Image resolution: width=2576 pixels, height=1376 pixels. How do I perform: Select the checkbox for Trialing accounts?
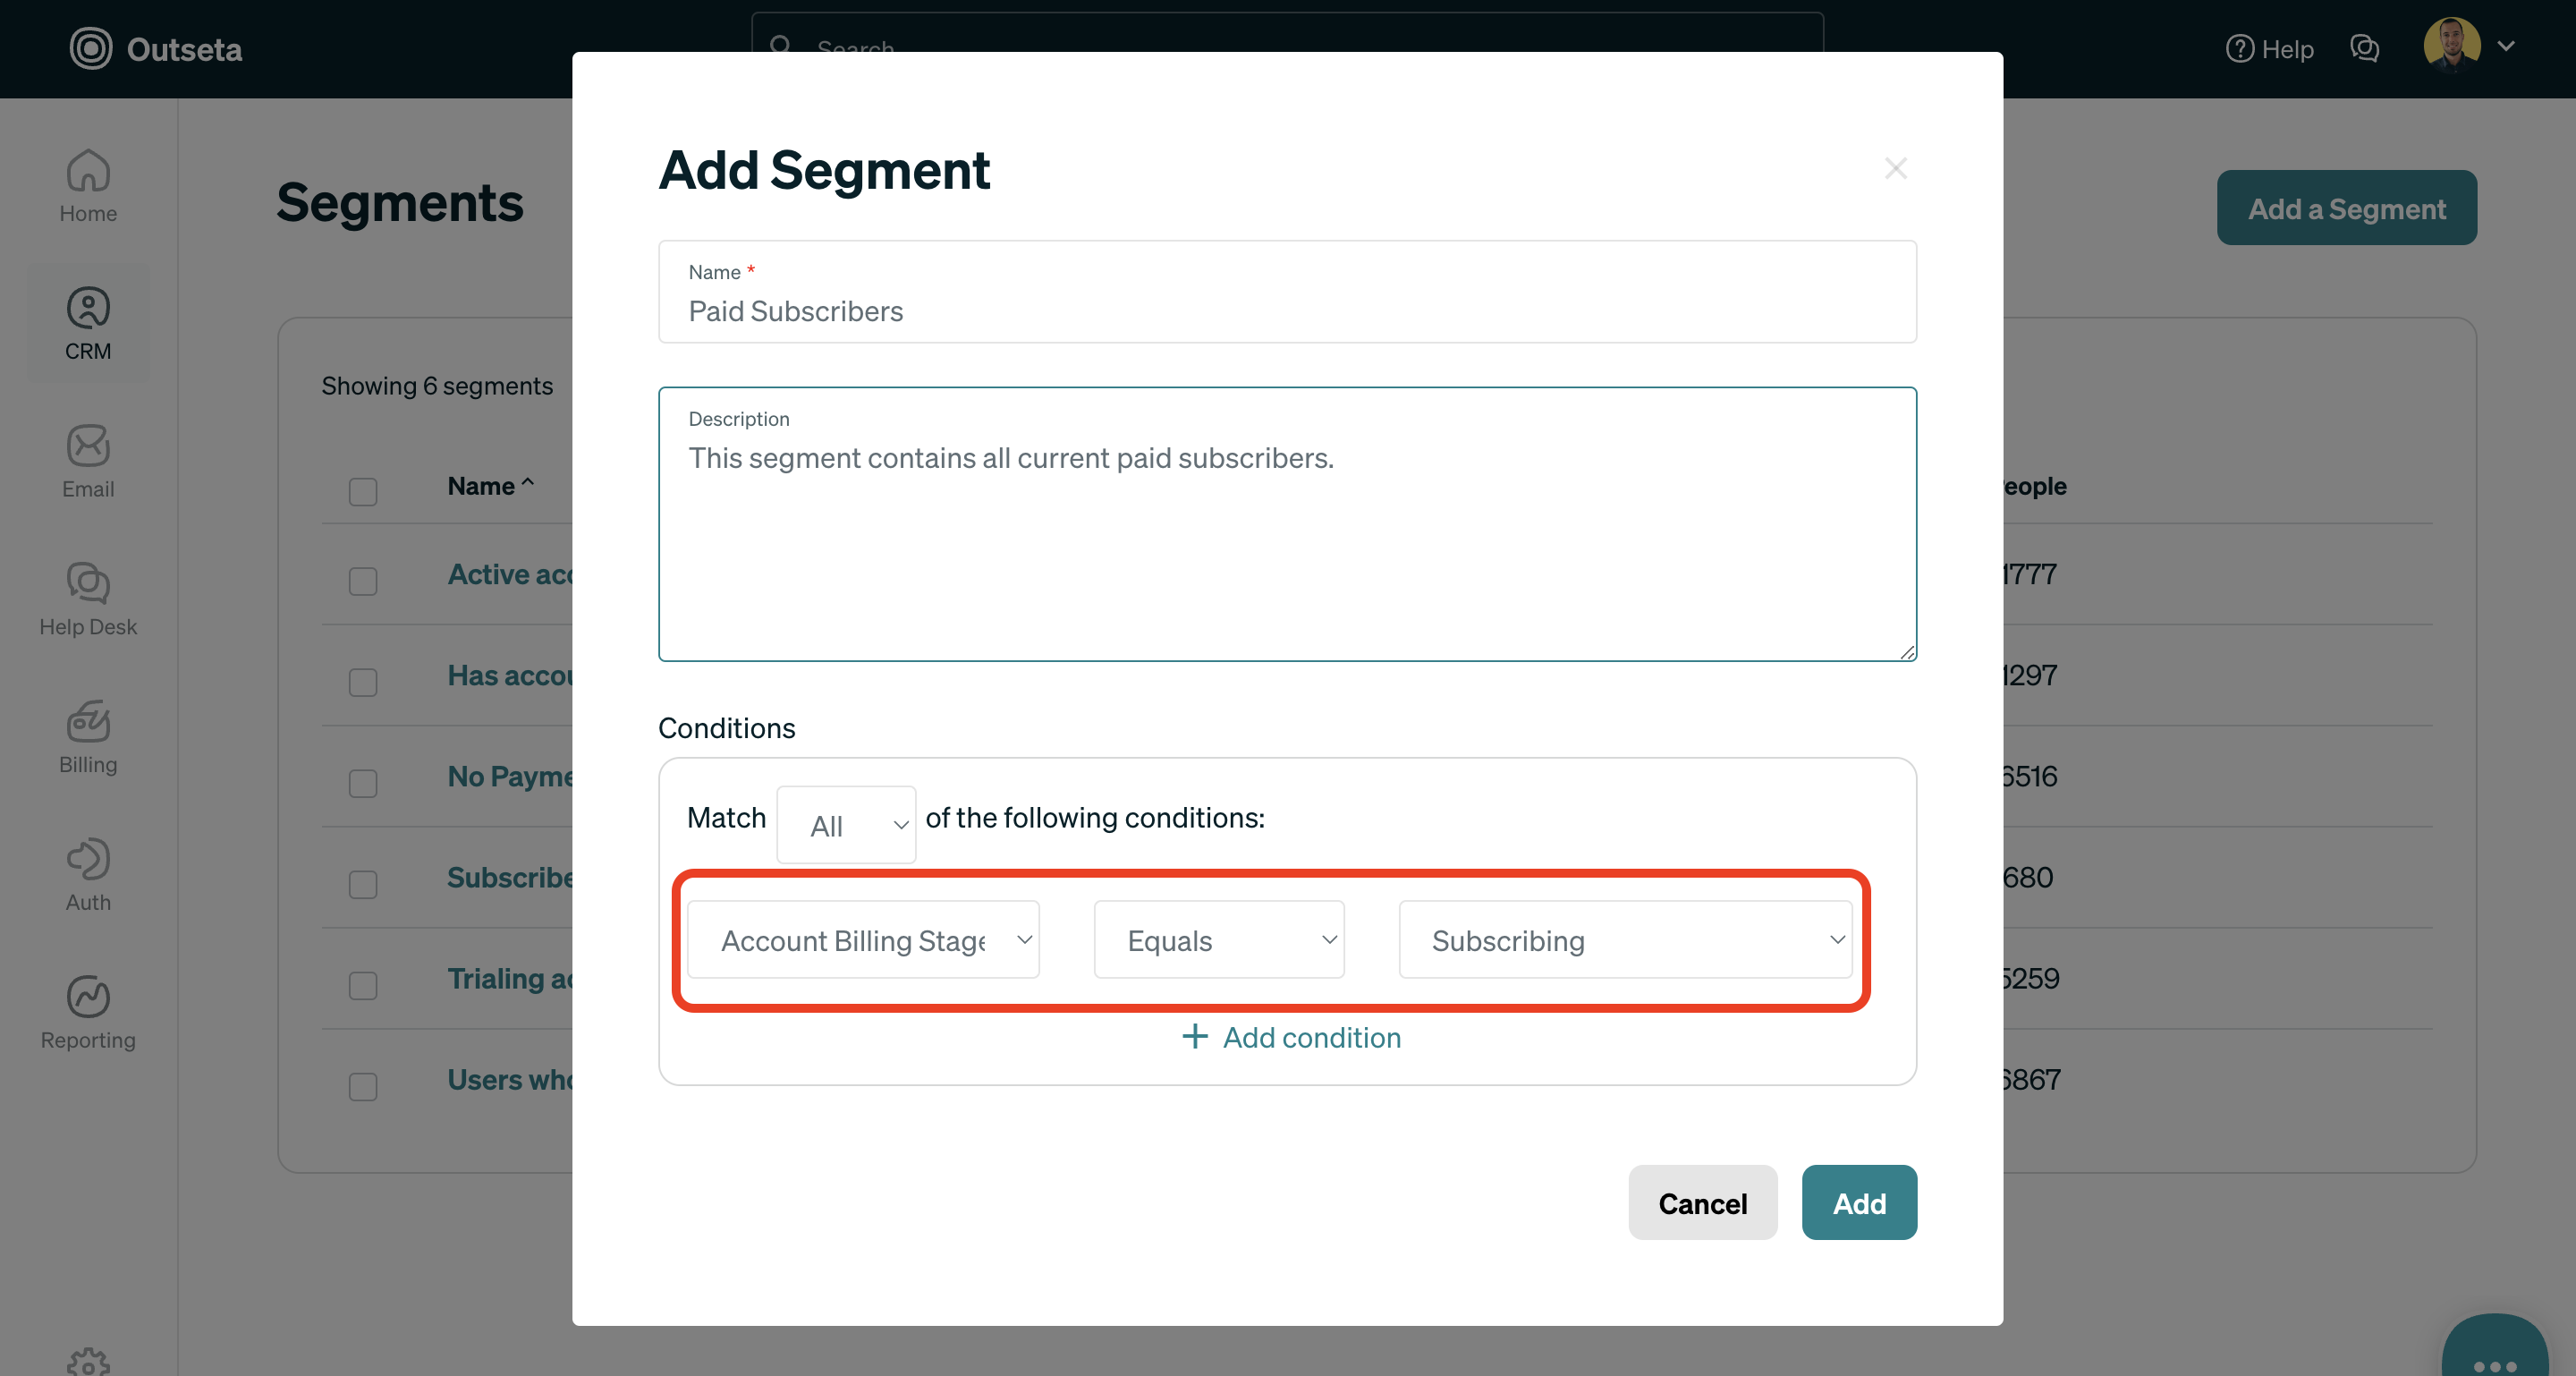pyautogui.click(x=362, y=985)
